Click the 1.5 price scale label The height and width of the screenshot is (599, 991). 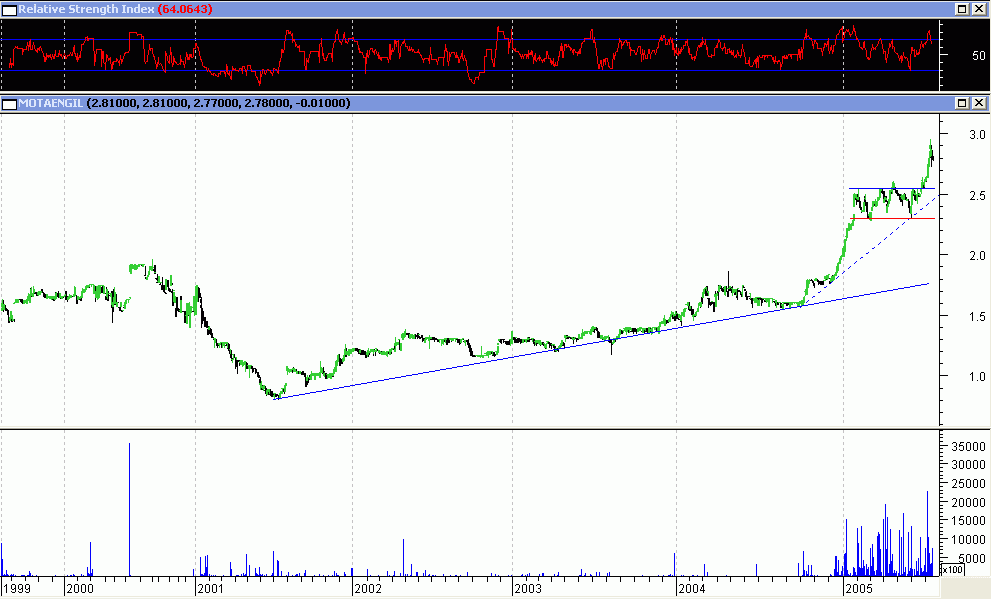click(x=977, y=317)
